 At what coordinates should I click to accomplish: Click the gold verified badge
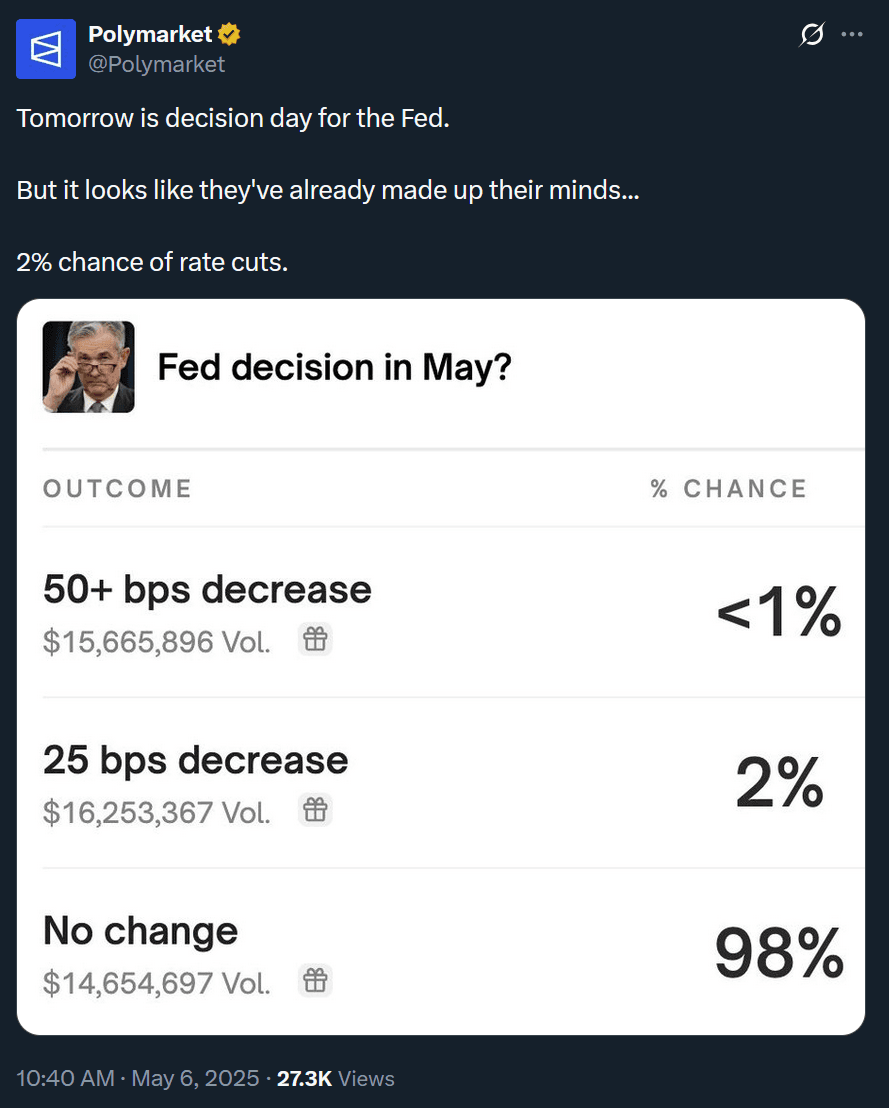click(230, 35)
